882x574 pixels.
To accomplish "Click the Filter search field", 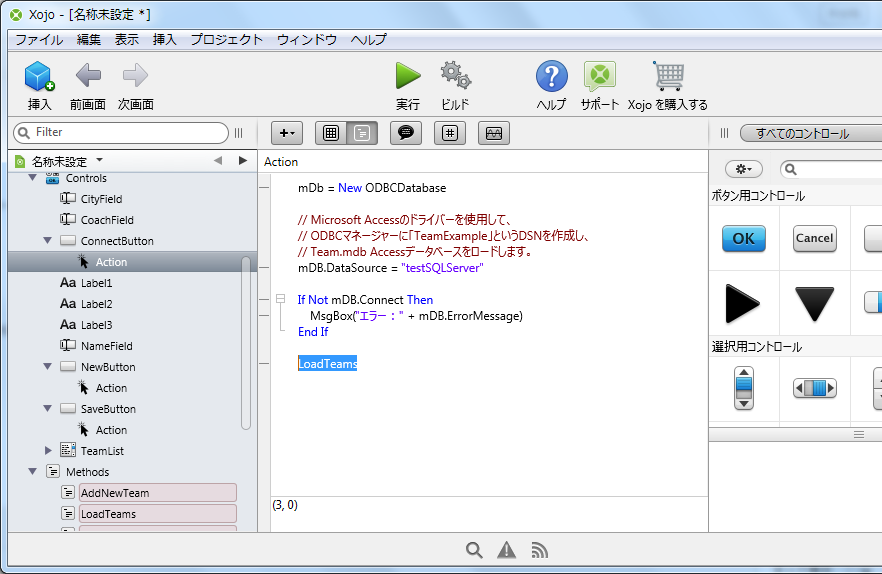I will [x=120, y=133].
